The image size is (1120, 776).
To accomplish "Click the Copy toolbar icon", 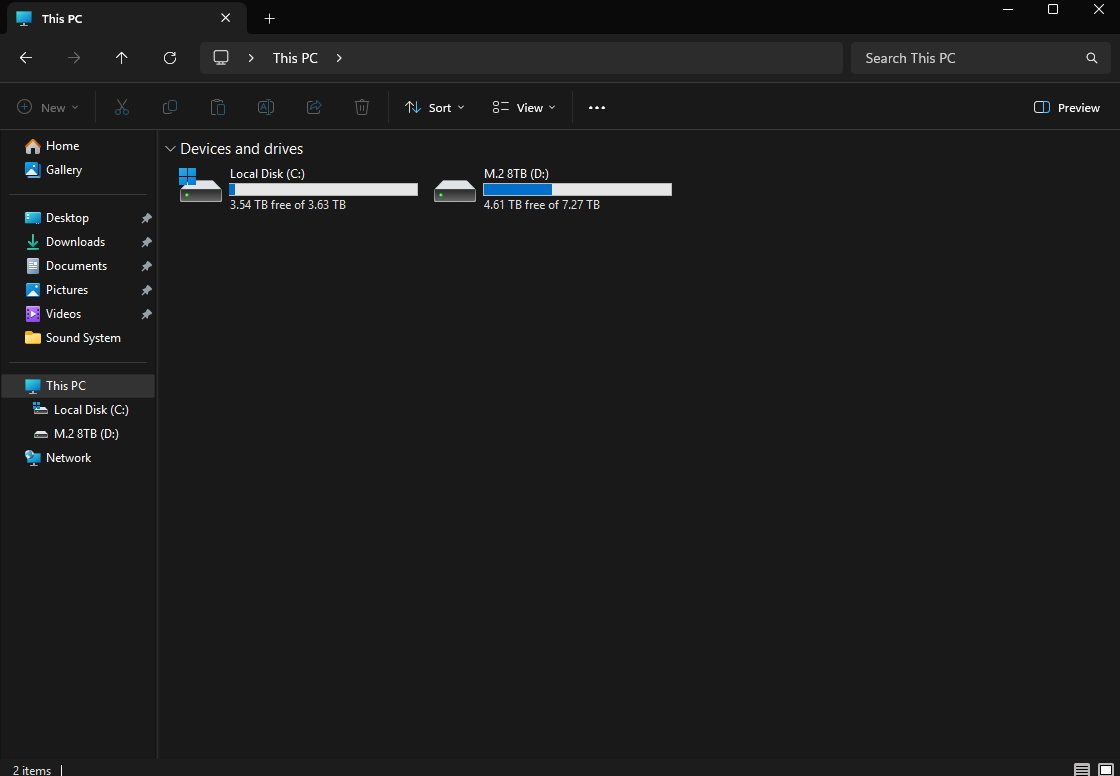I will tap(170, 107).
